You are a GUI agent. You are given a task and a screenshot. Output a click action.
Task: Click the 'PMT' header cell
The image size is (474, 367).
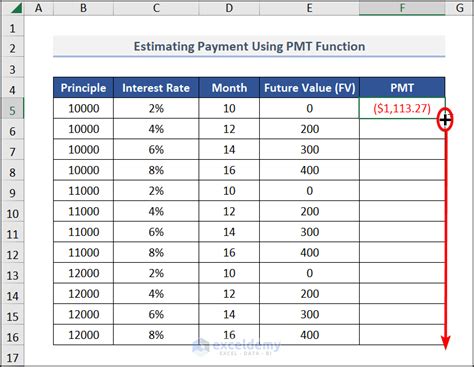402,88
